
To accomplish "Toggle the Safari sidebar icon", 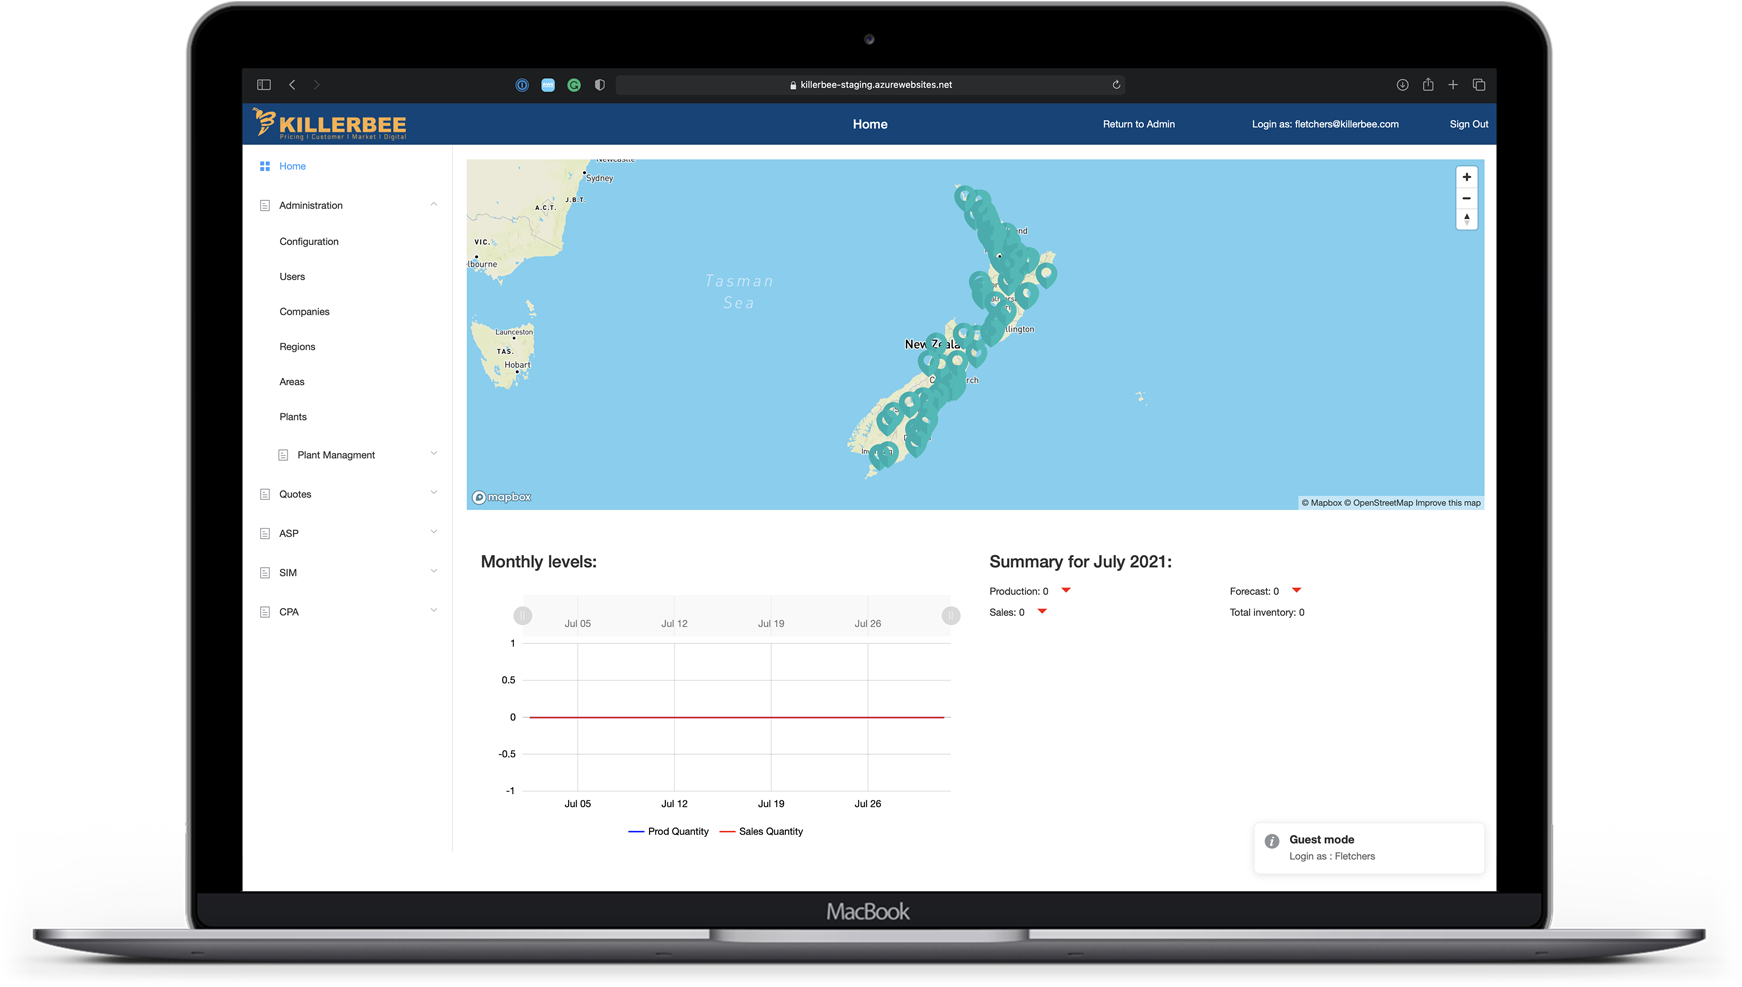I will pos(264,85).
